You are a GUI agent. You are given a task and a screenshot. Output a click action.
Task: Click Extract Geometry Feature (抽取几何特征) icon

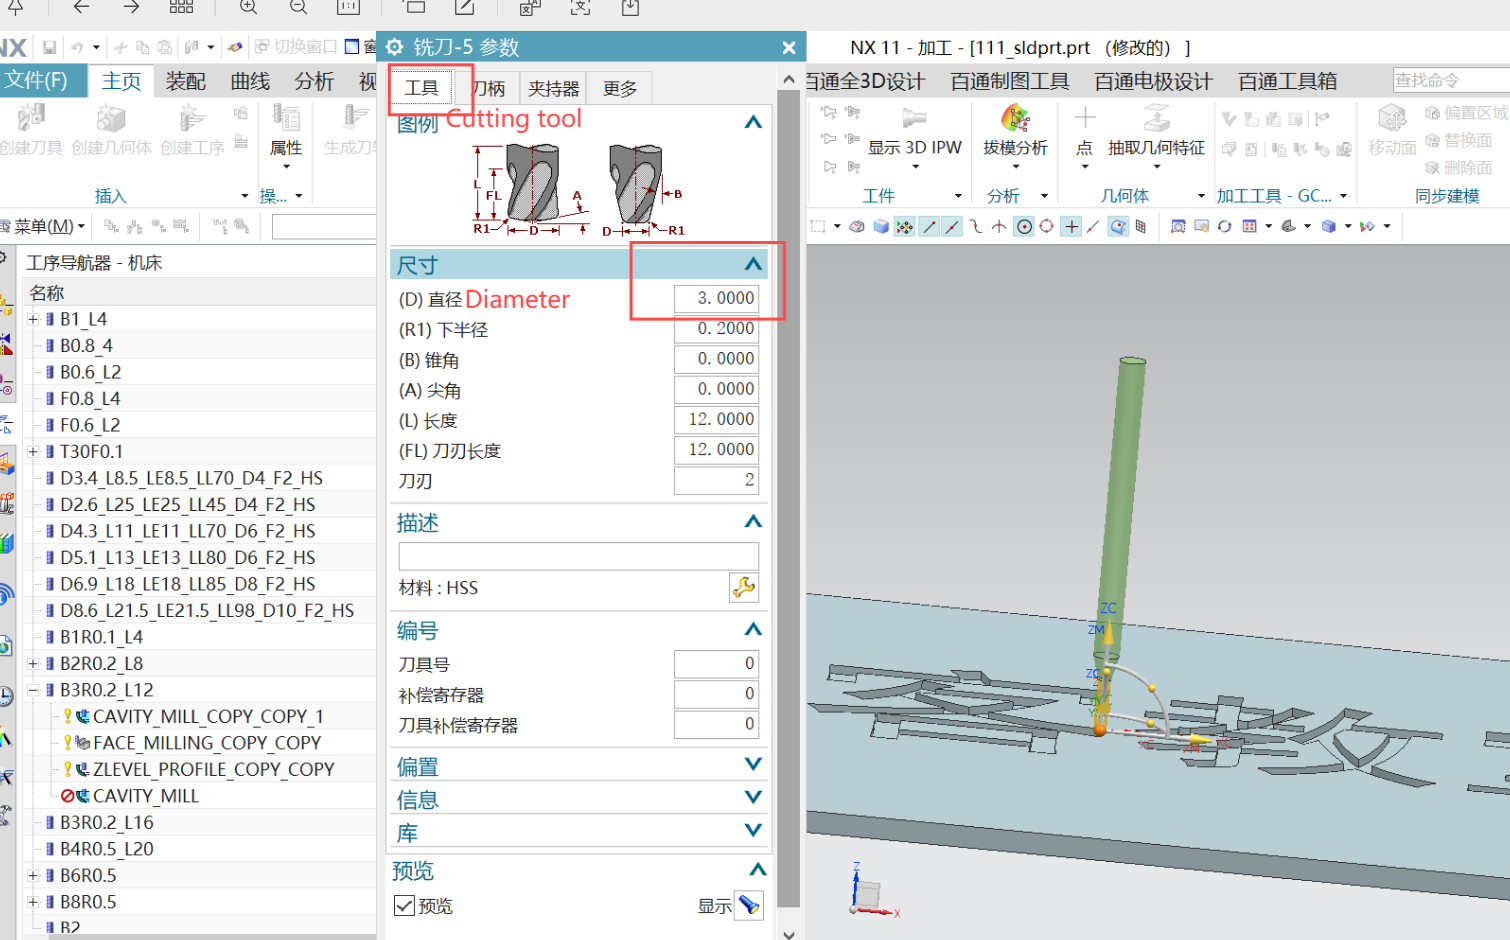(1156, 118)
